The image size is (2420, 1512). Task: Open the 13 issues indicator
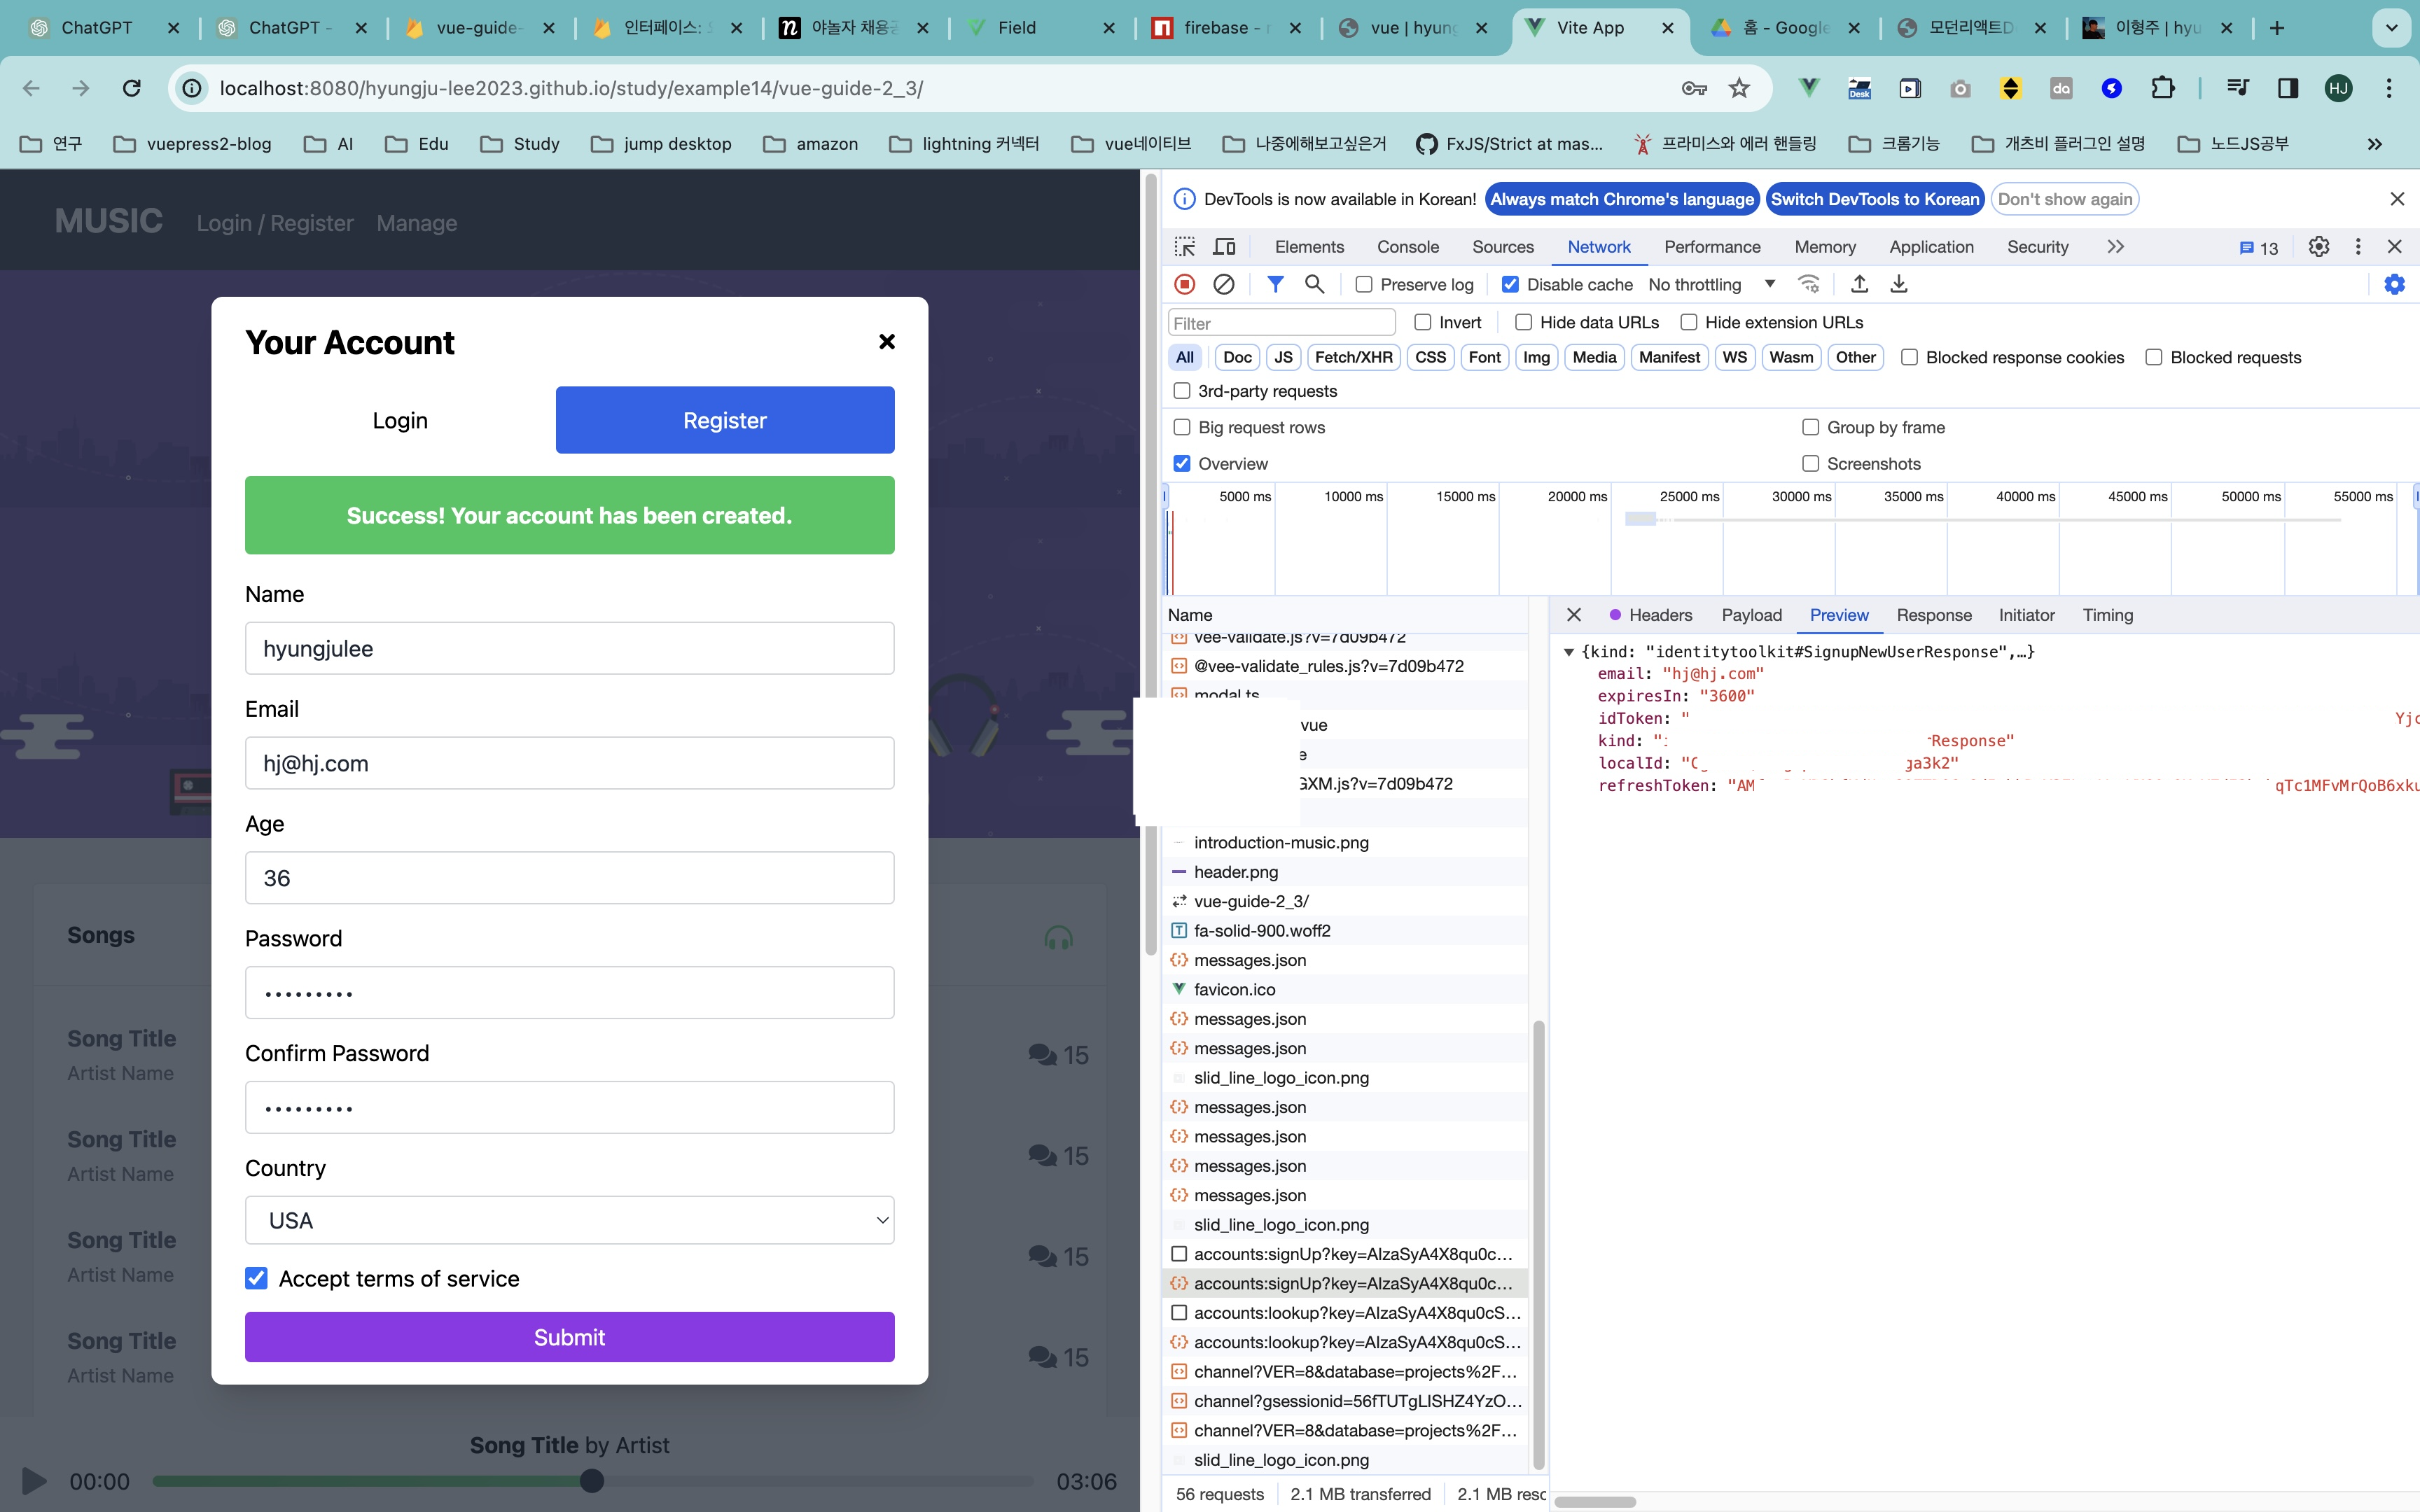coord(2259,247)
